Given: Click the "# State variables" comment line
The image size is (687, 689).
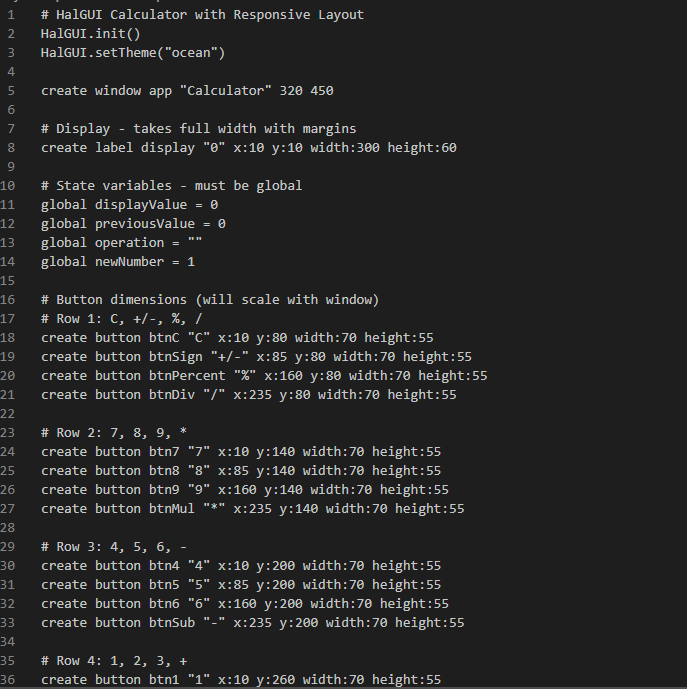Looking at the screenshot, I should 171,186.
